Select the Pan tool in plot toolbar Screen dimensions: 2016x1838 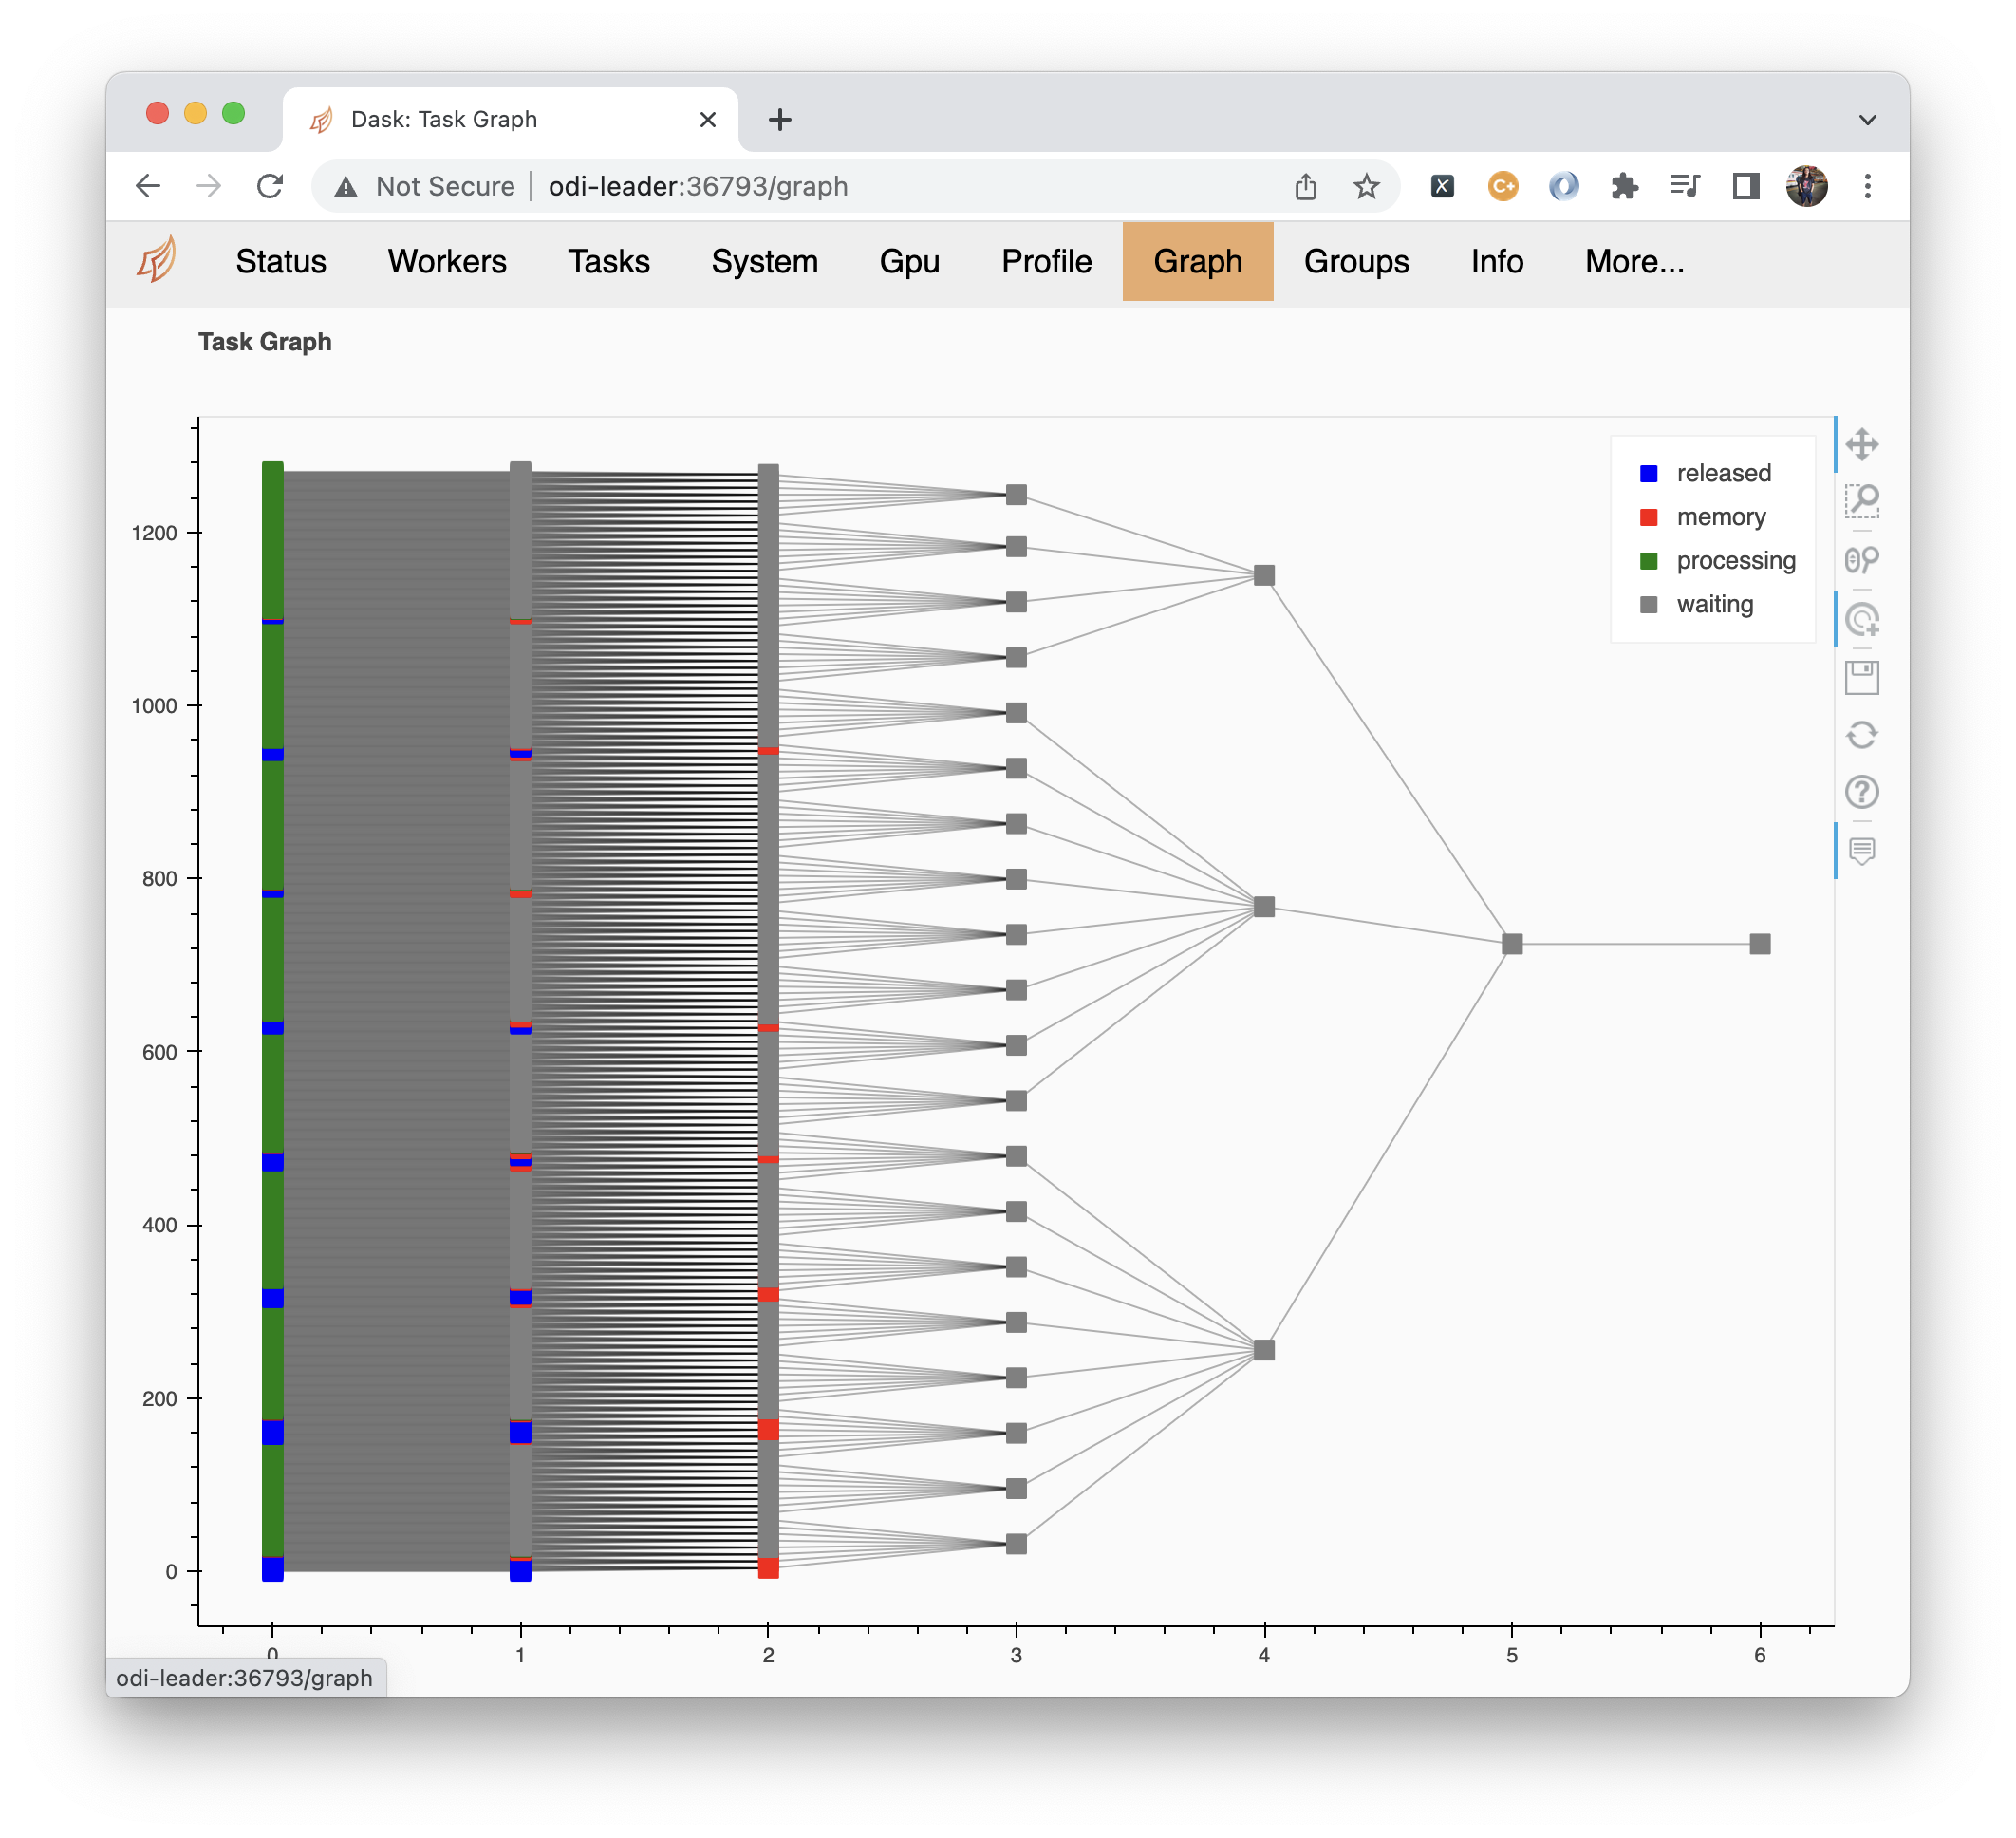[1861, 444]
